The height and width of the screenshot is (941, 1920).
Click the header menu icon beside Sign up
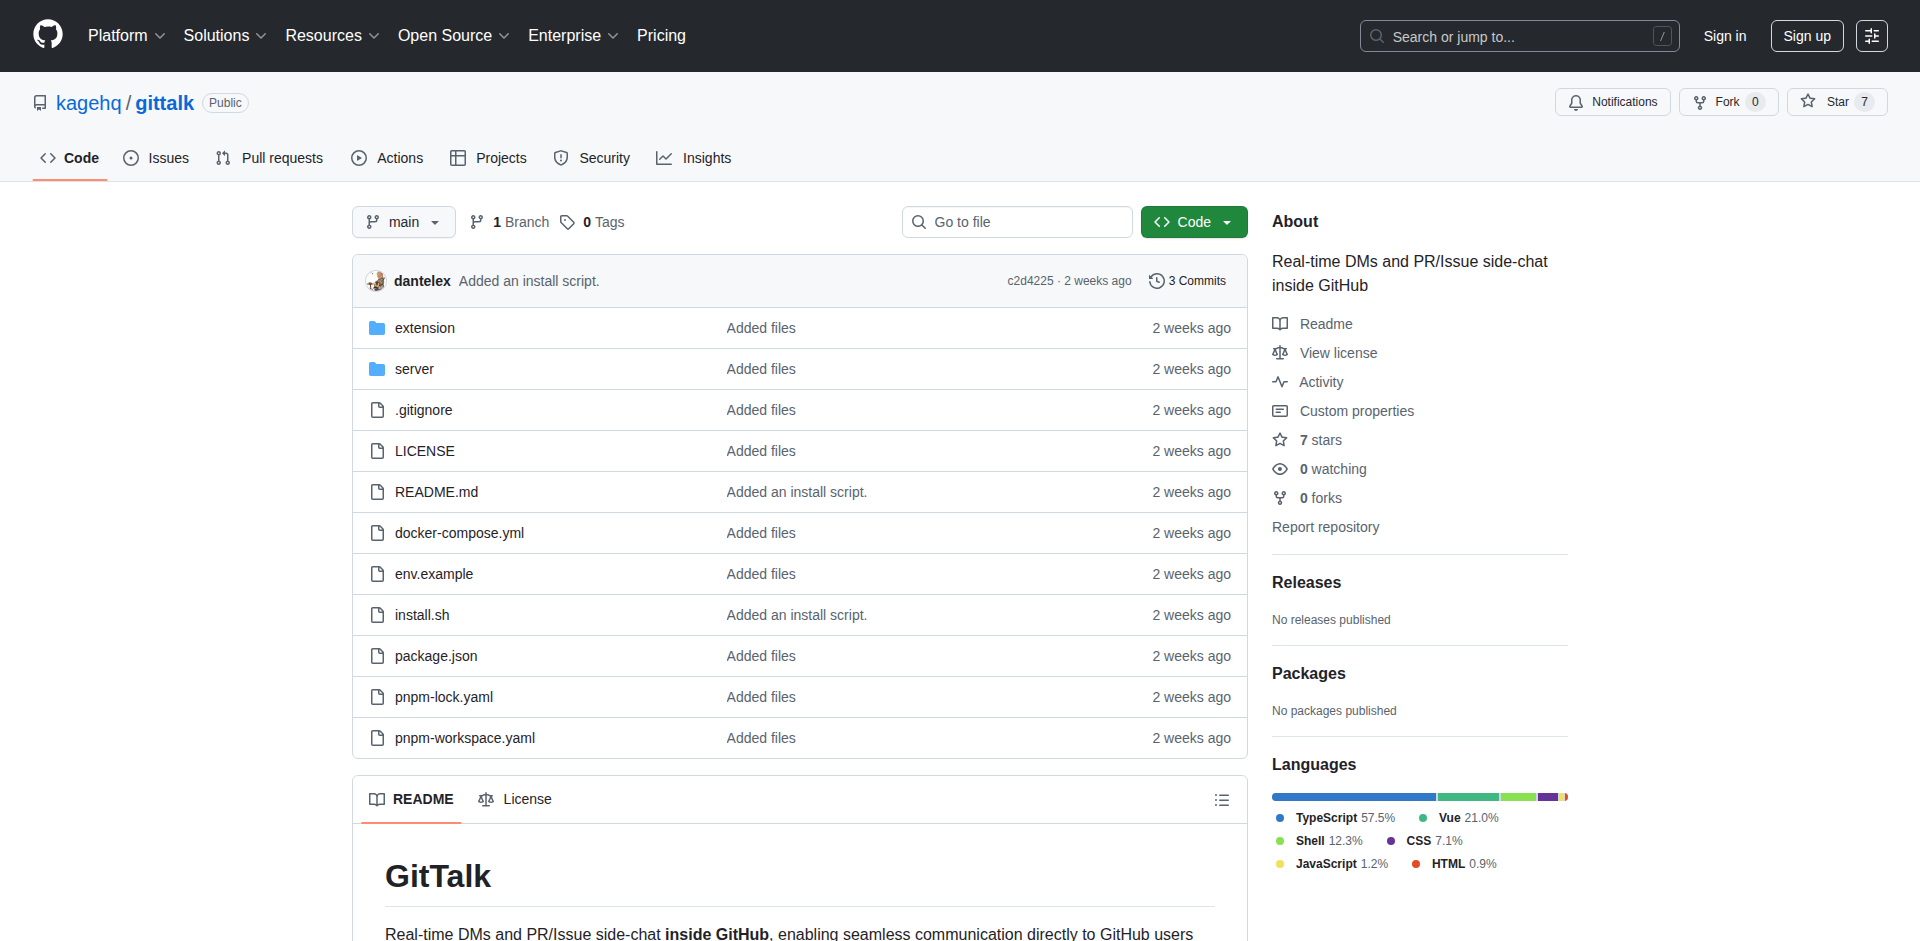1872,36
